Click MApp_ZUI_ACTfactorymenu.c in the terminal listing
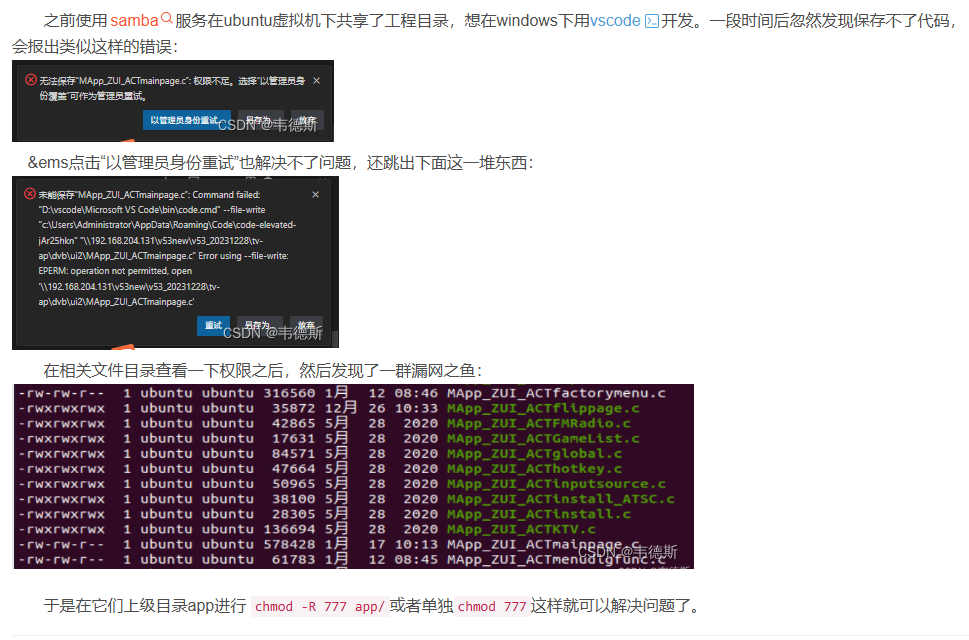 point(556,393)
